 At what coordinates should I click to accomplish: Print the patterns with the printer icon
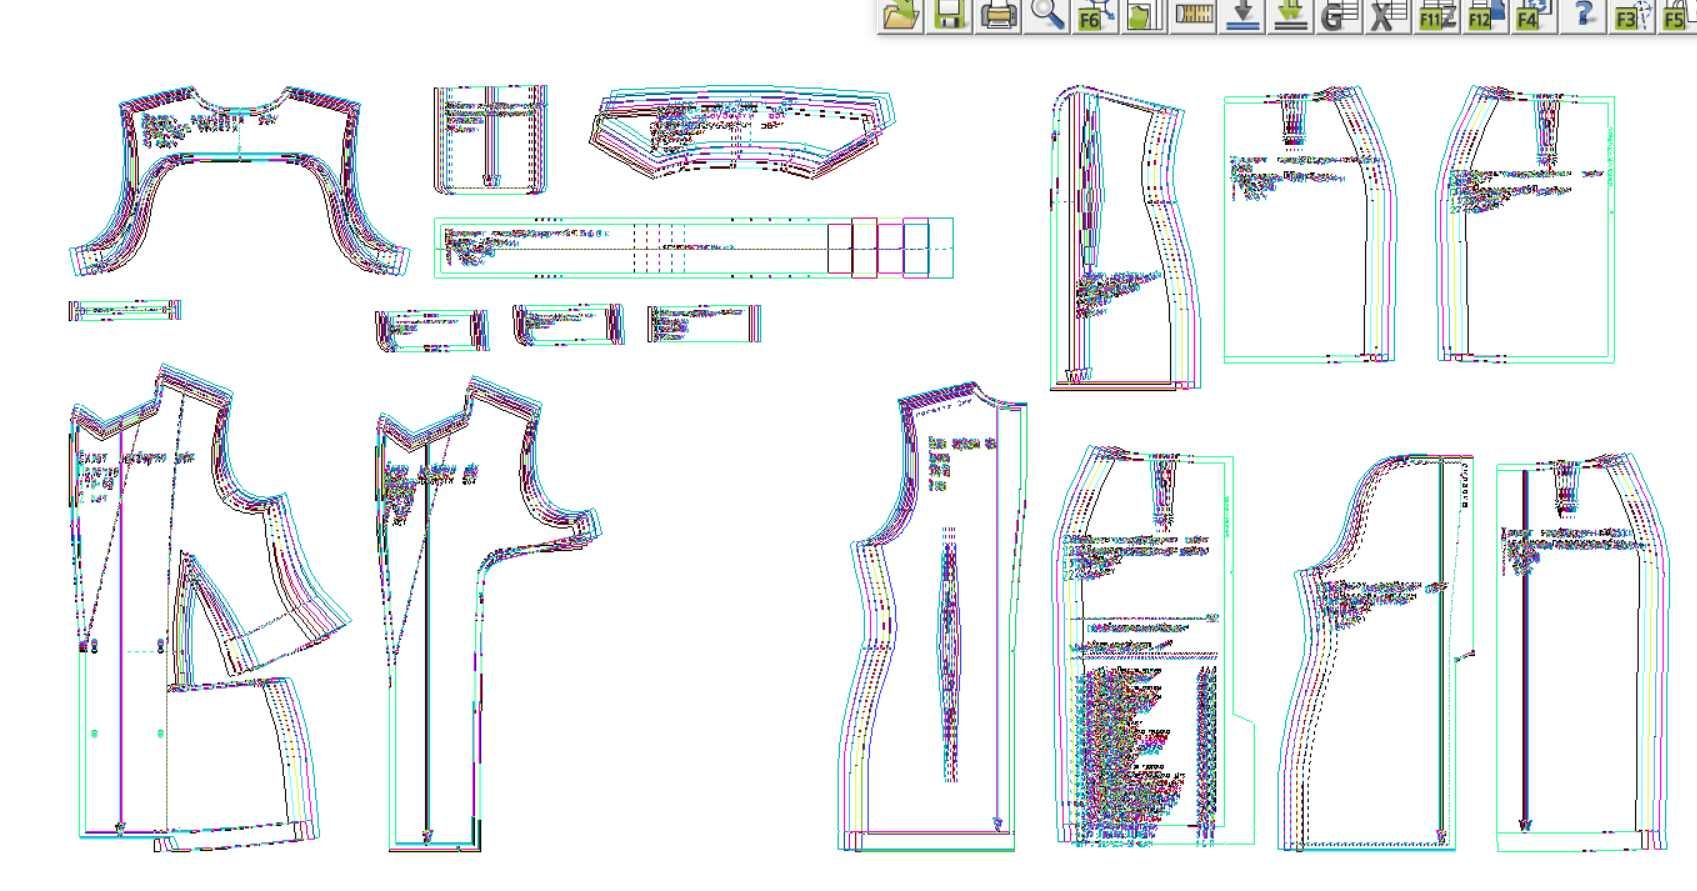click(998, 16)
